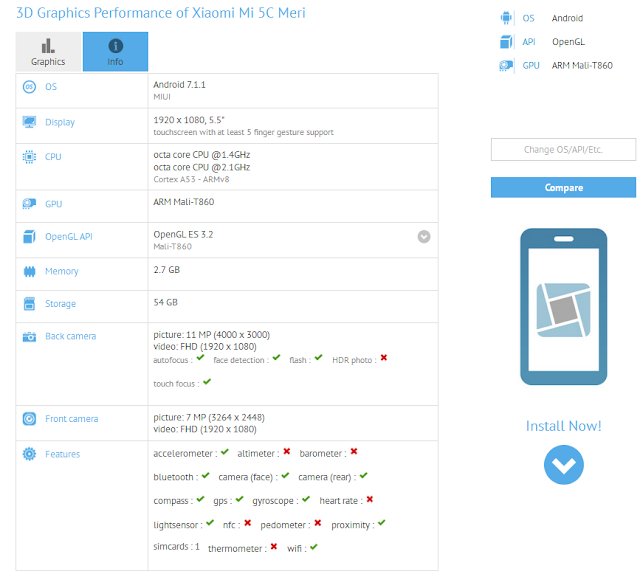Select the Info tab
Viewport: 640px width, 574px height.
(116, 52)
